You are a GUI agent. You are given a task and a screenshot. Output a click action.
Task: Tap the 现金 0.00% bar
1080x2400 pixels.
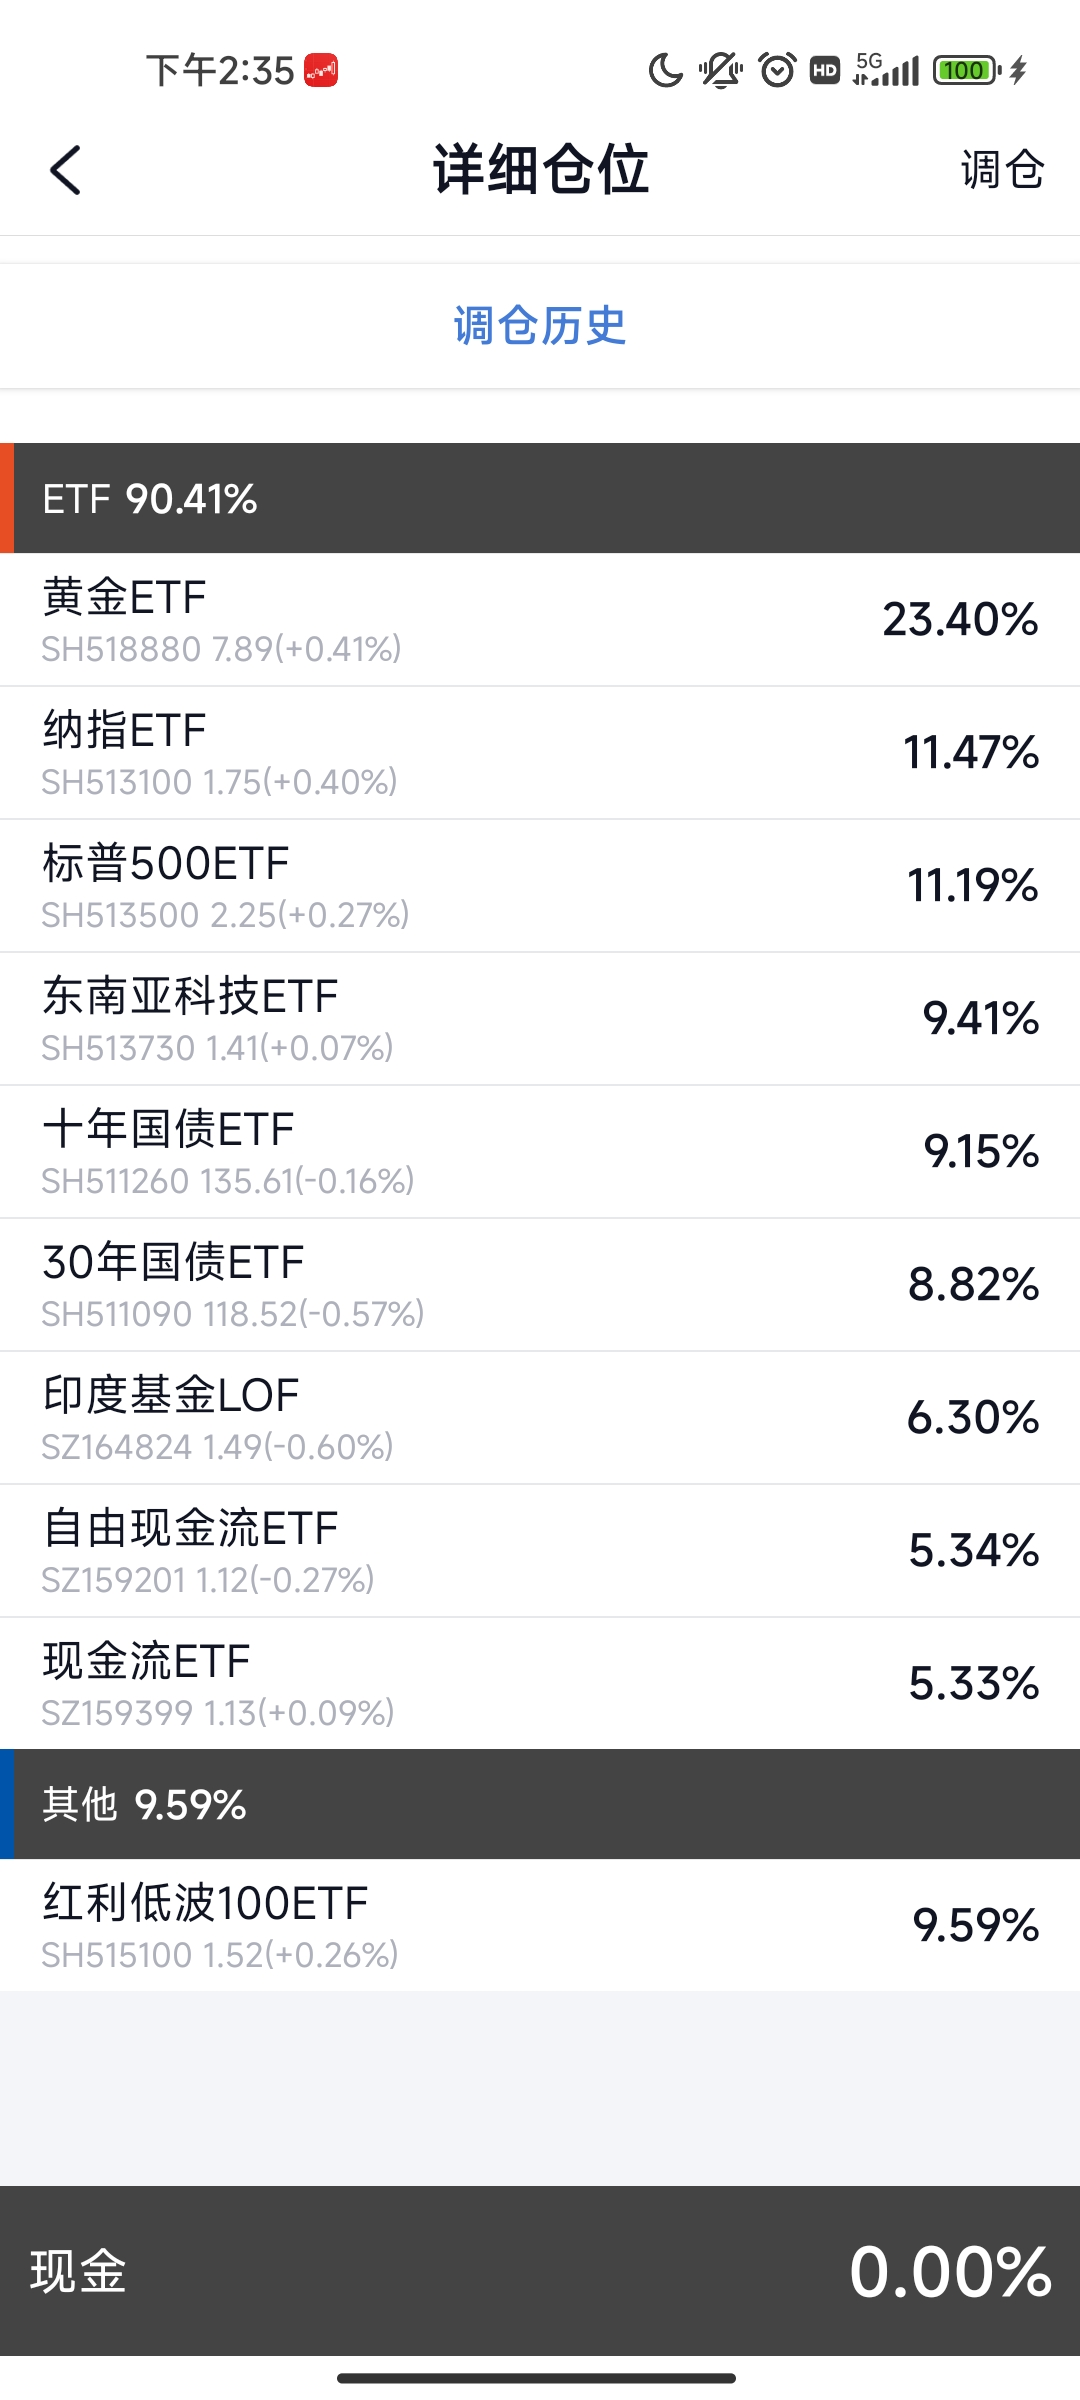(x=540, y=2270)
